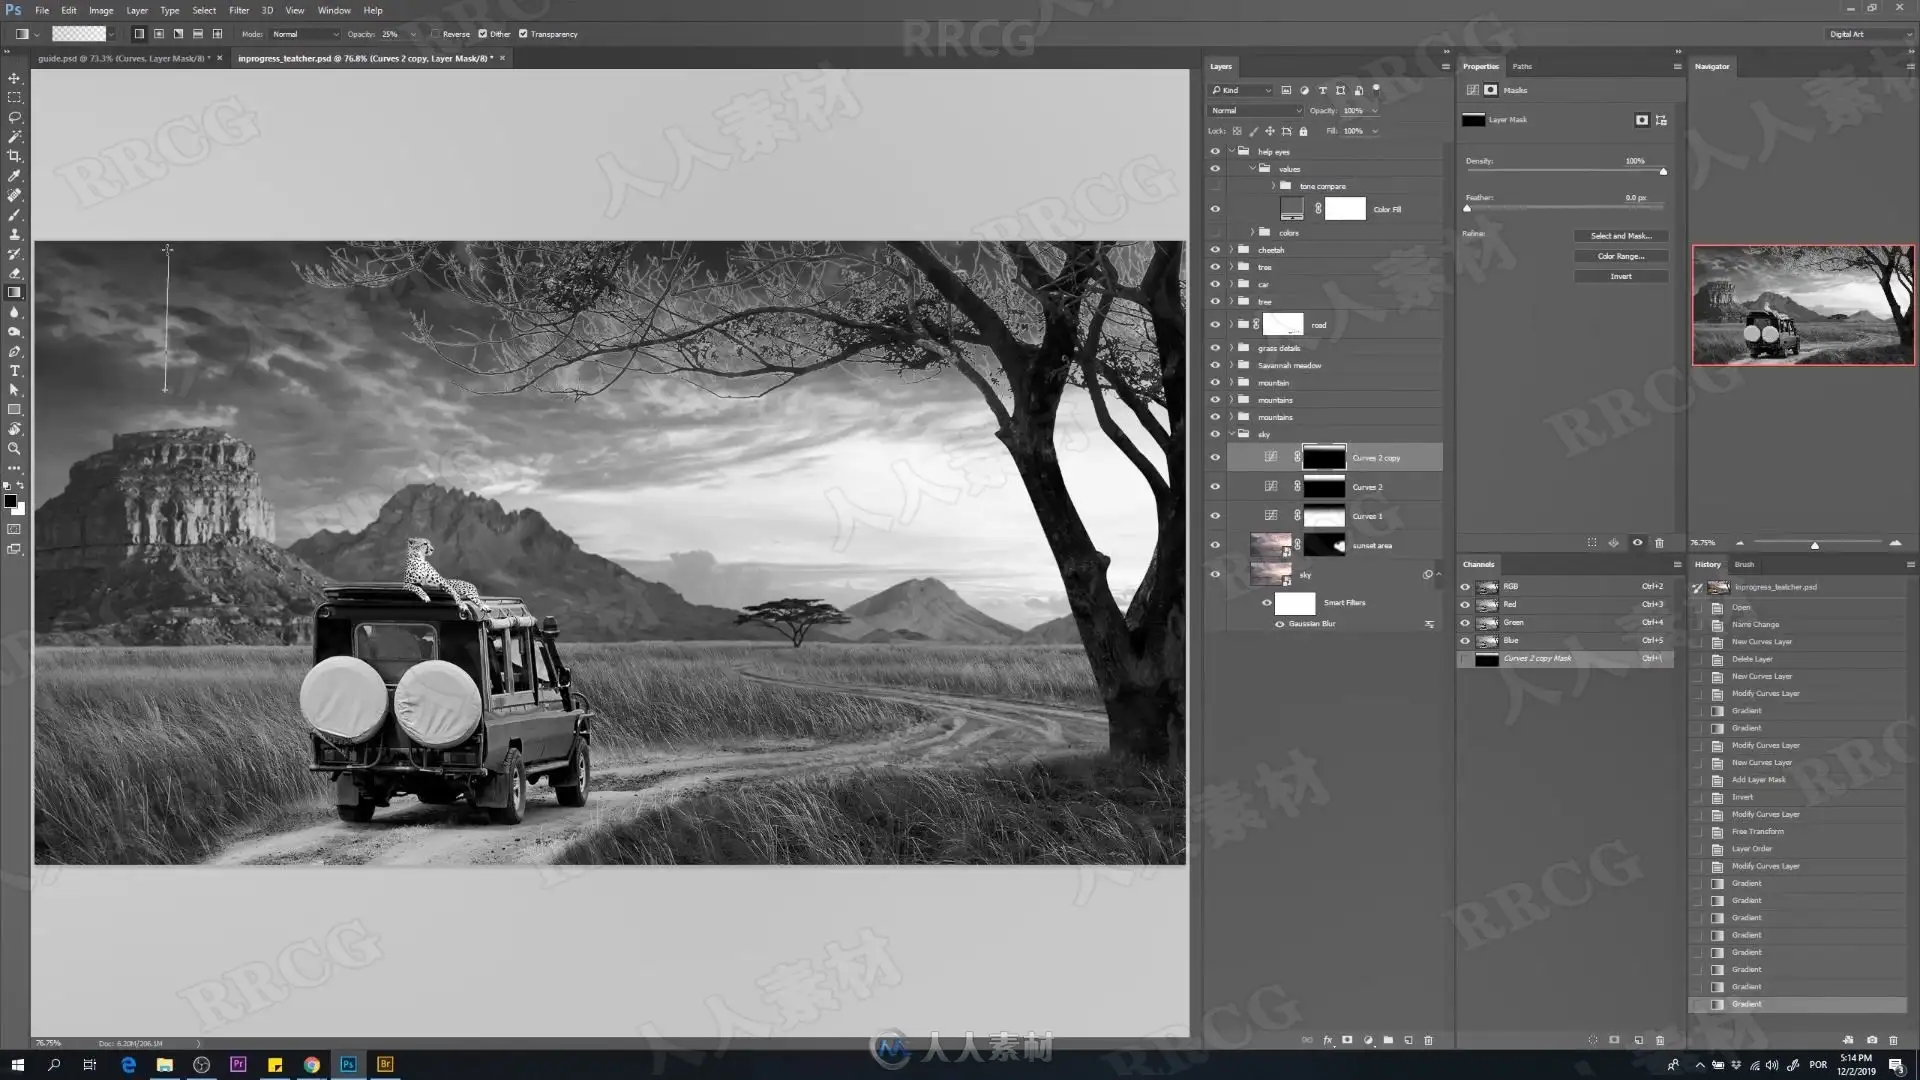Image resolution: width=1920 pixels, height=1080 pixels.
Task: Hide the cheetah layer group
Action: (x=1215, y=250)
